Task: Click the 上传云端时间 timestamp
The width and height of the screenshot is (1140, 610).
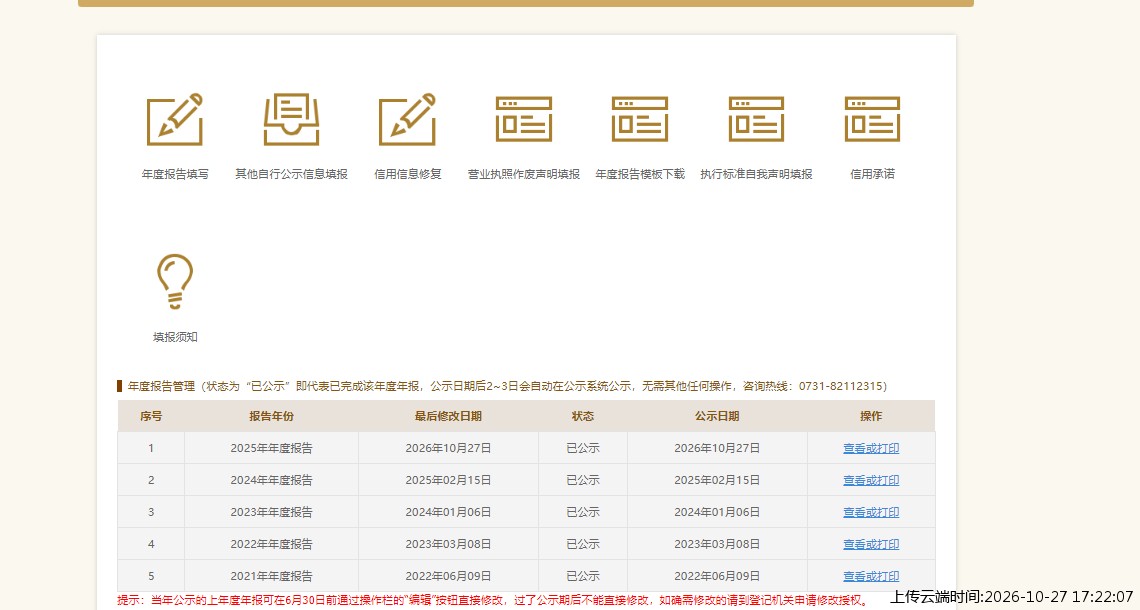Action: pos(1011,598)
